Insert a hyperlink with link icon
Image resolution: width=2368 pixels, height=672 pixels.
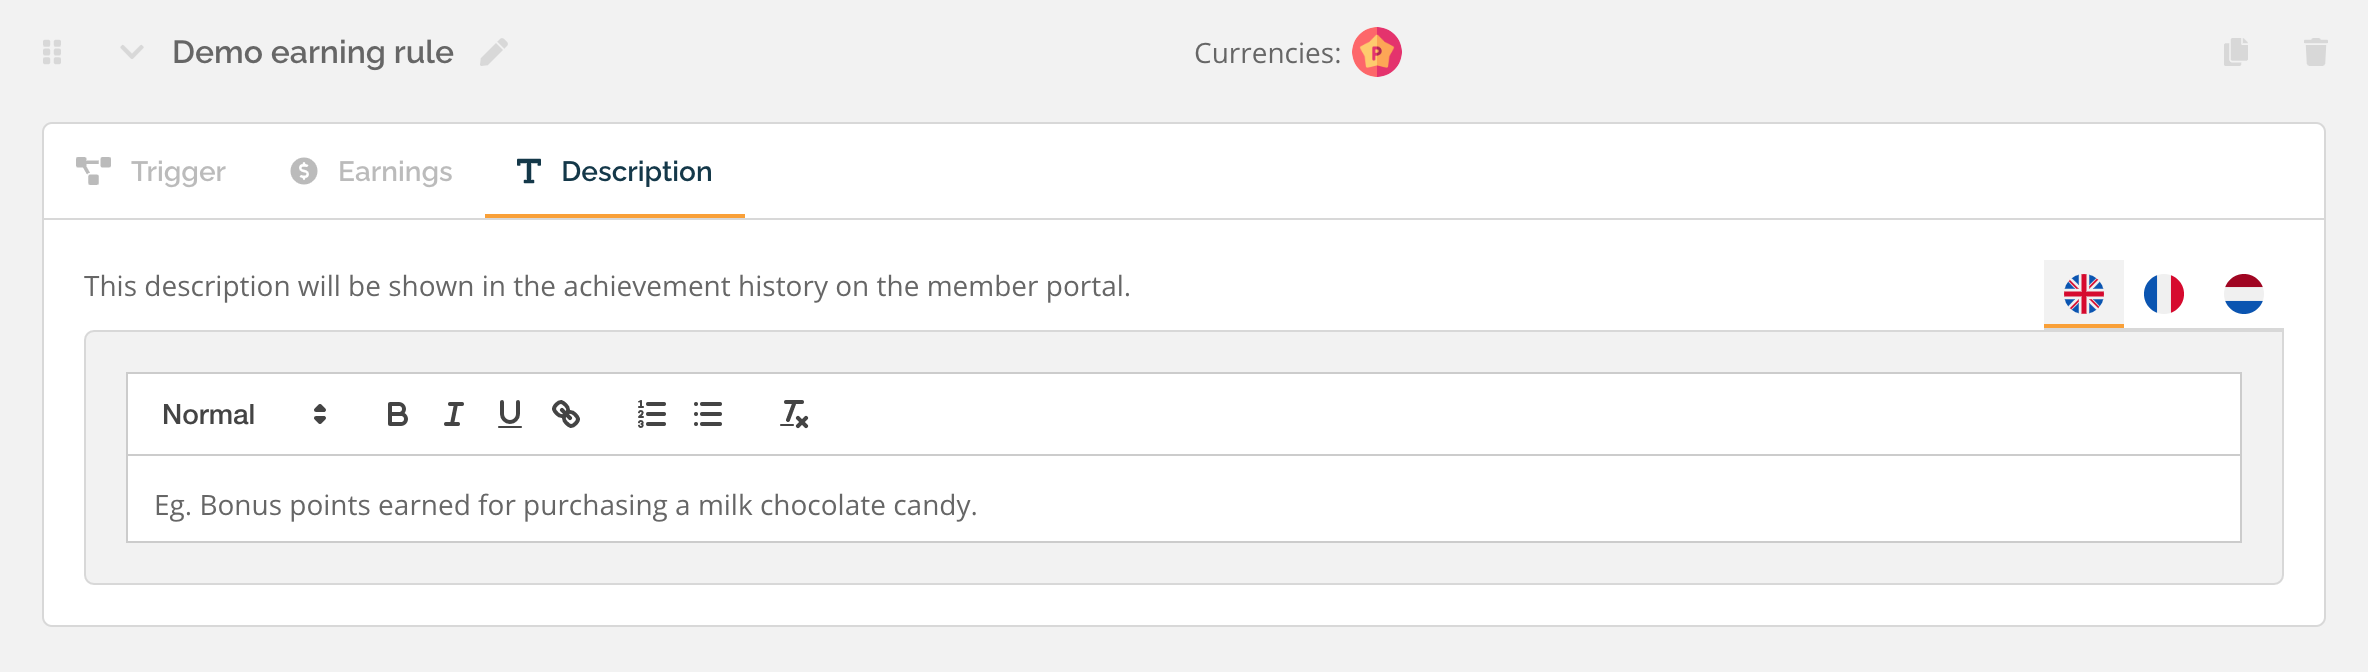[x=566, y=414]
